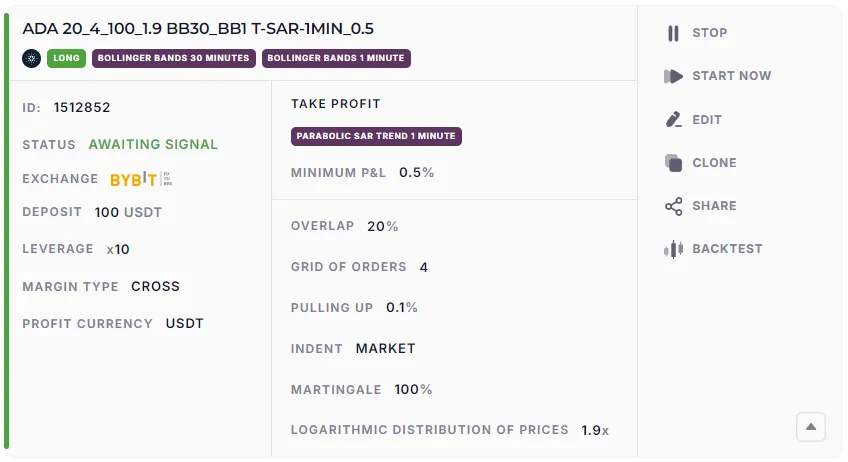848x462 pixels.
Task: Click the bot ID number 1512852
Action: point(82,107)
